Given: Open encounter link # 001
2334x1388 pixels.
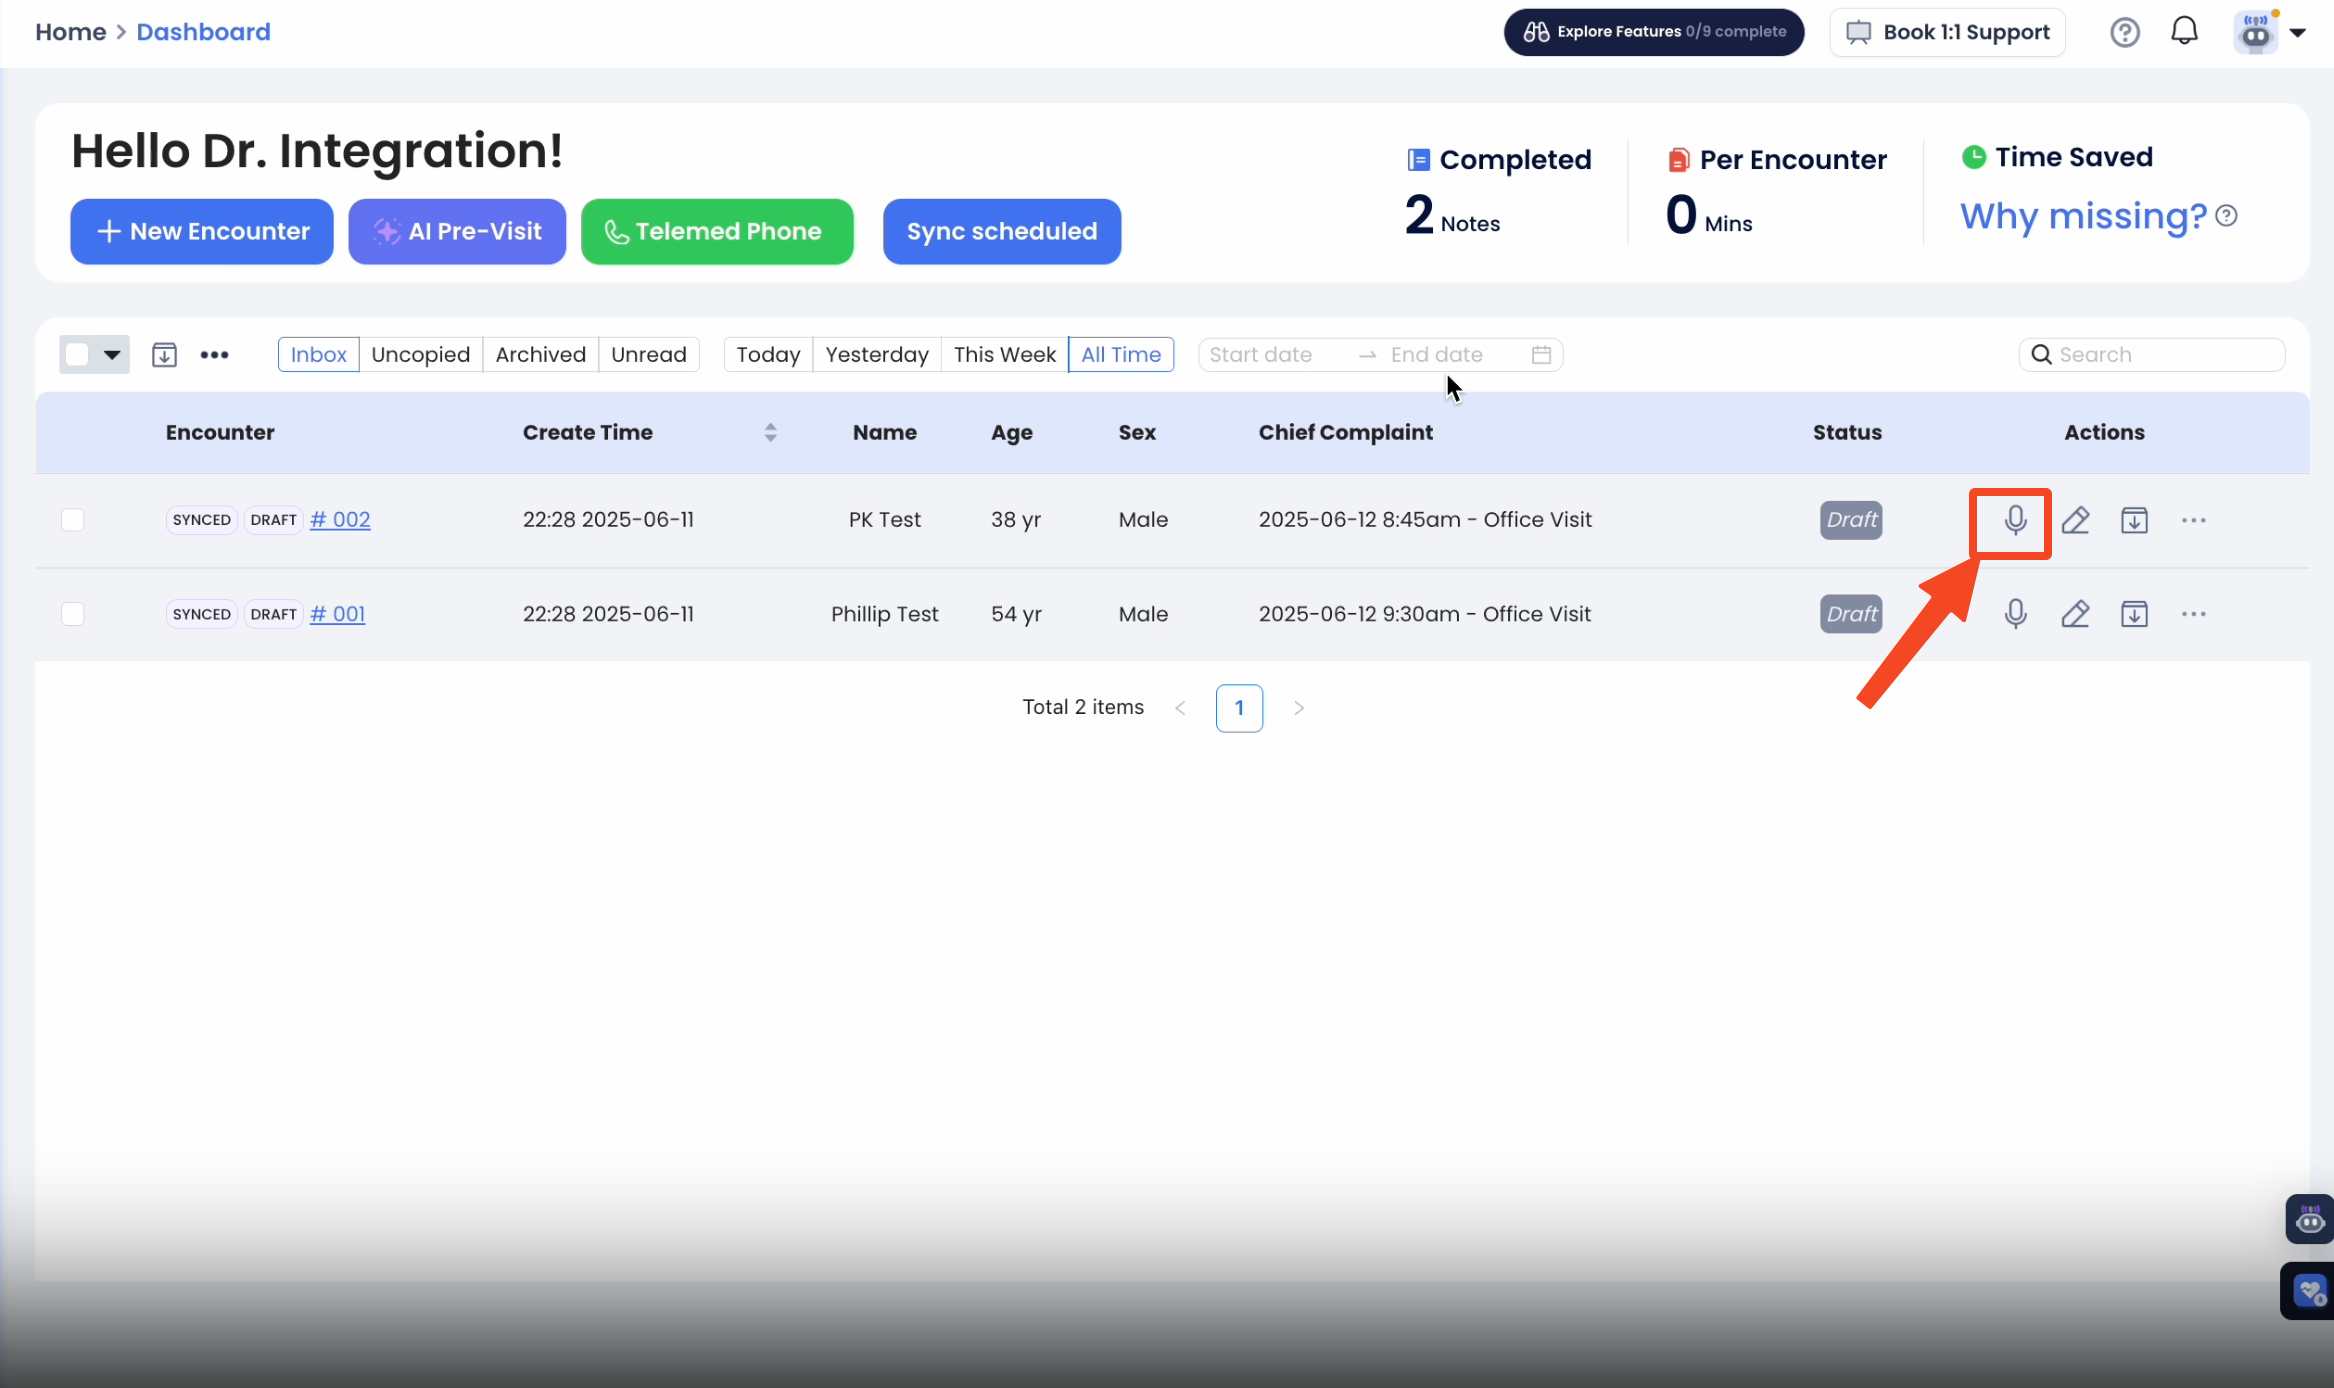Looking at the screenshot, I should [x=337, y=614].
